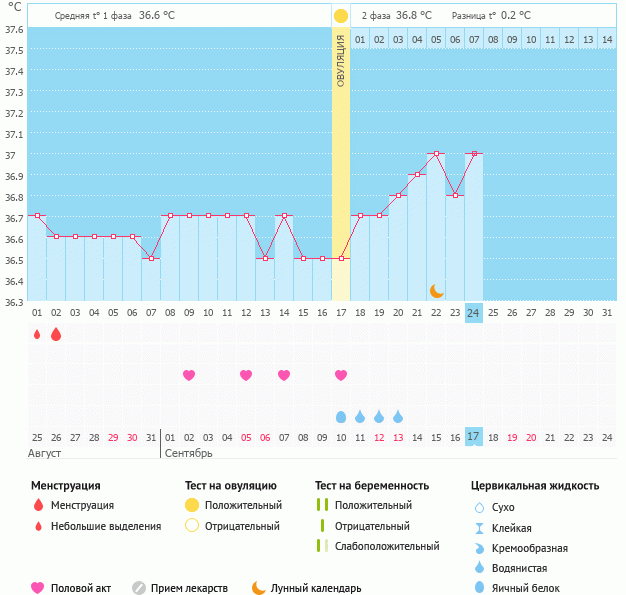This screenshot has width=626, height=595.
Task: Click the yellow positive ovulation circle above the chart
Action: point(341,16)
